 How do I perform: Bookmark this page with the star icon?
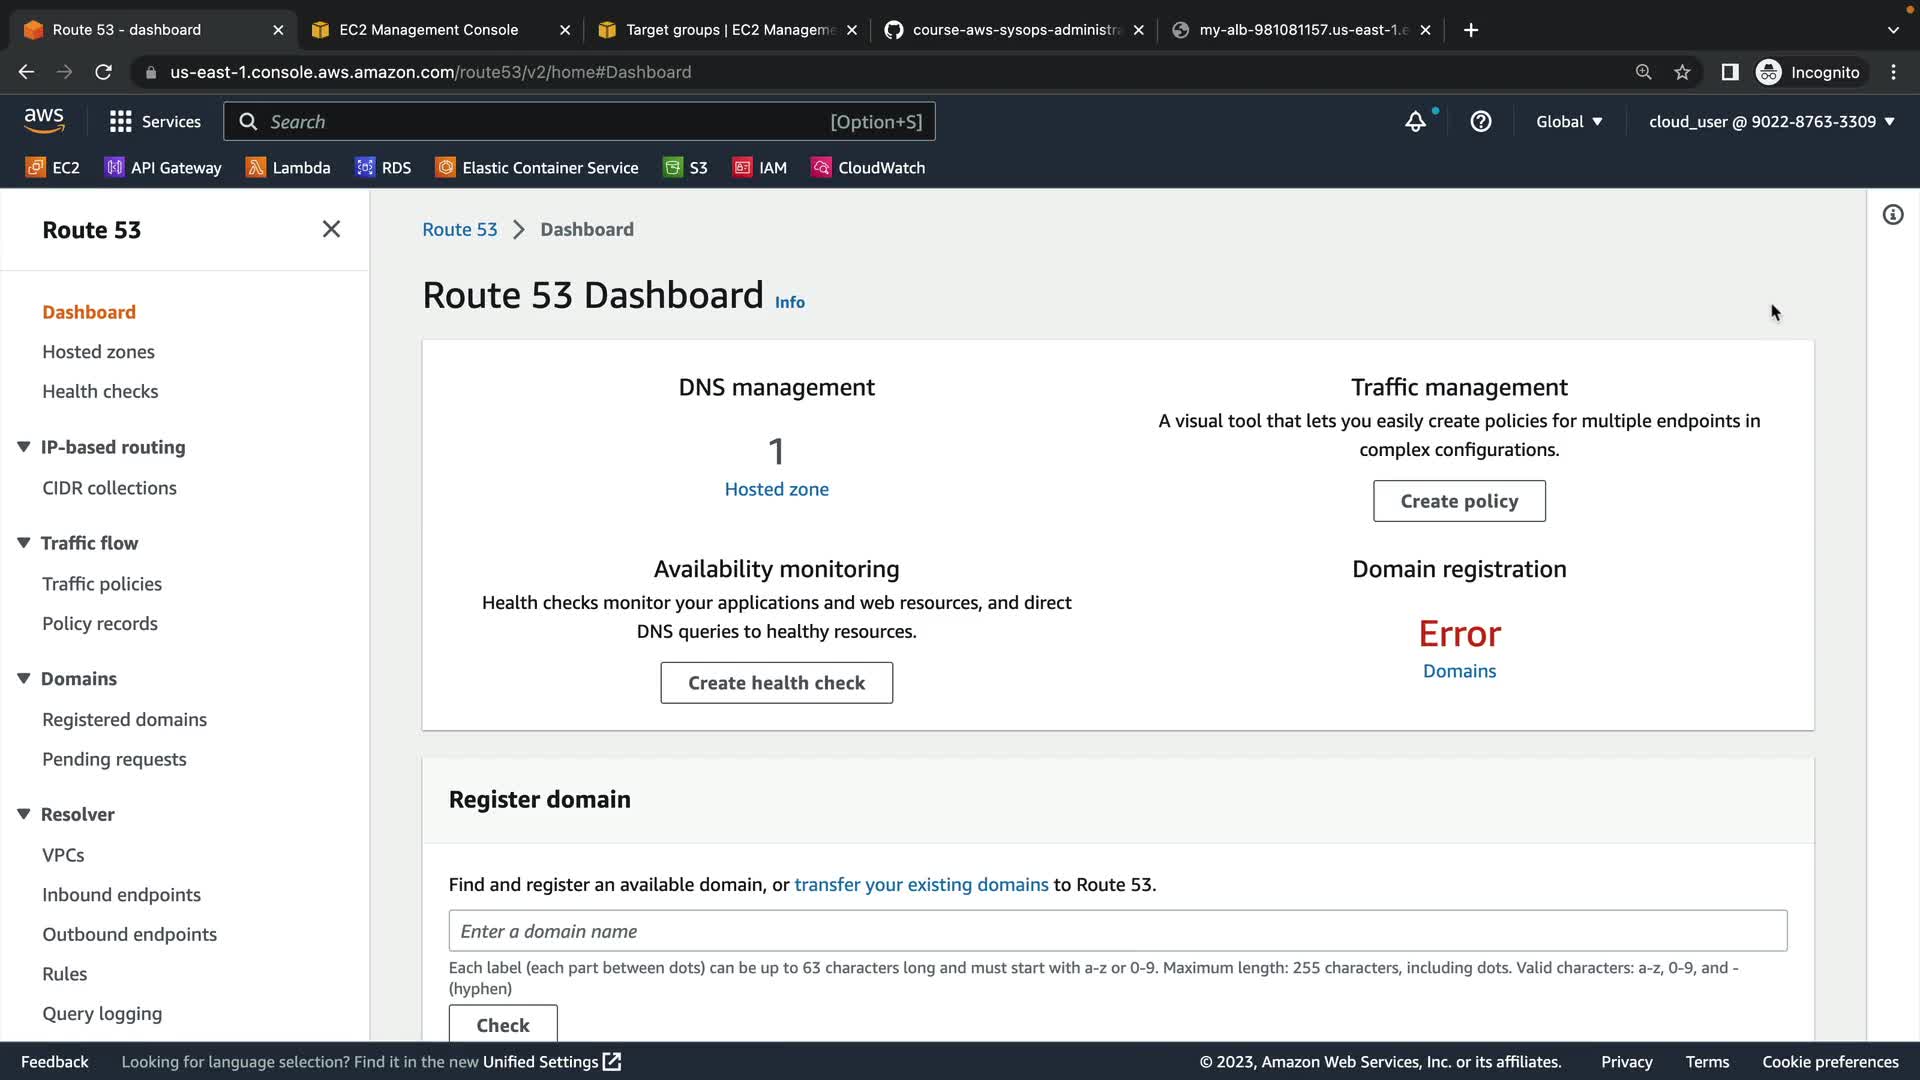(x=1682, y=72)
